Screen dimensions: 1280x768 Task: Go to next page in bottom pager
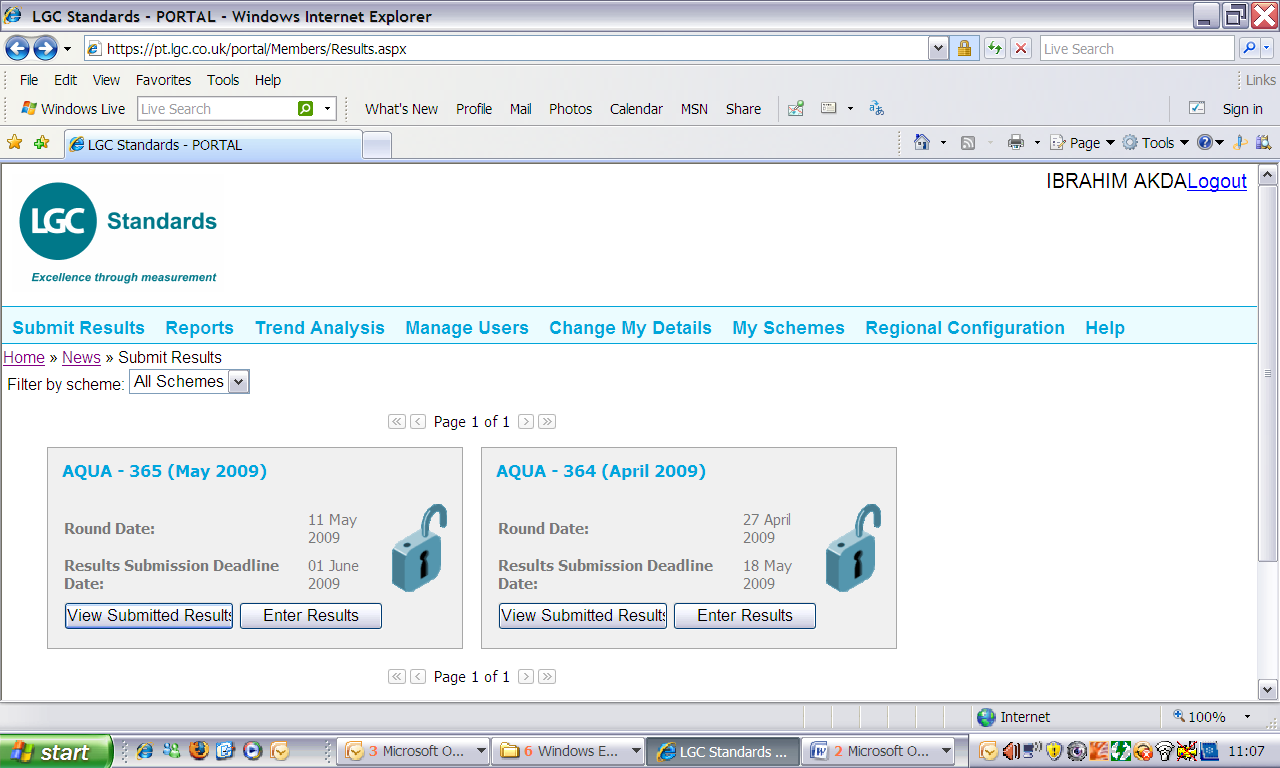pos(526,677)
